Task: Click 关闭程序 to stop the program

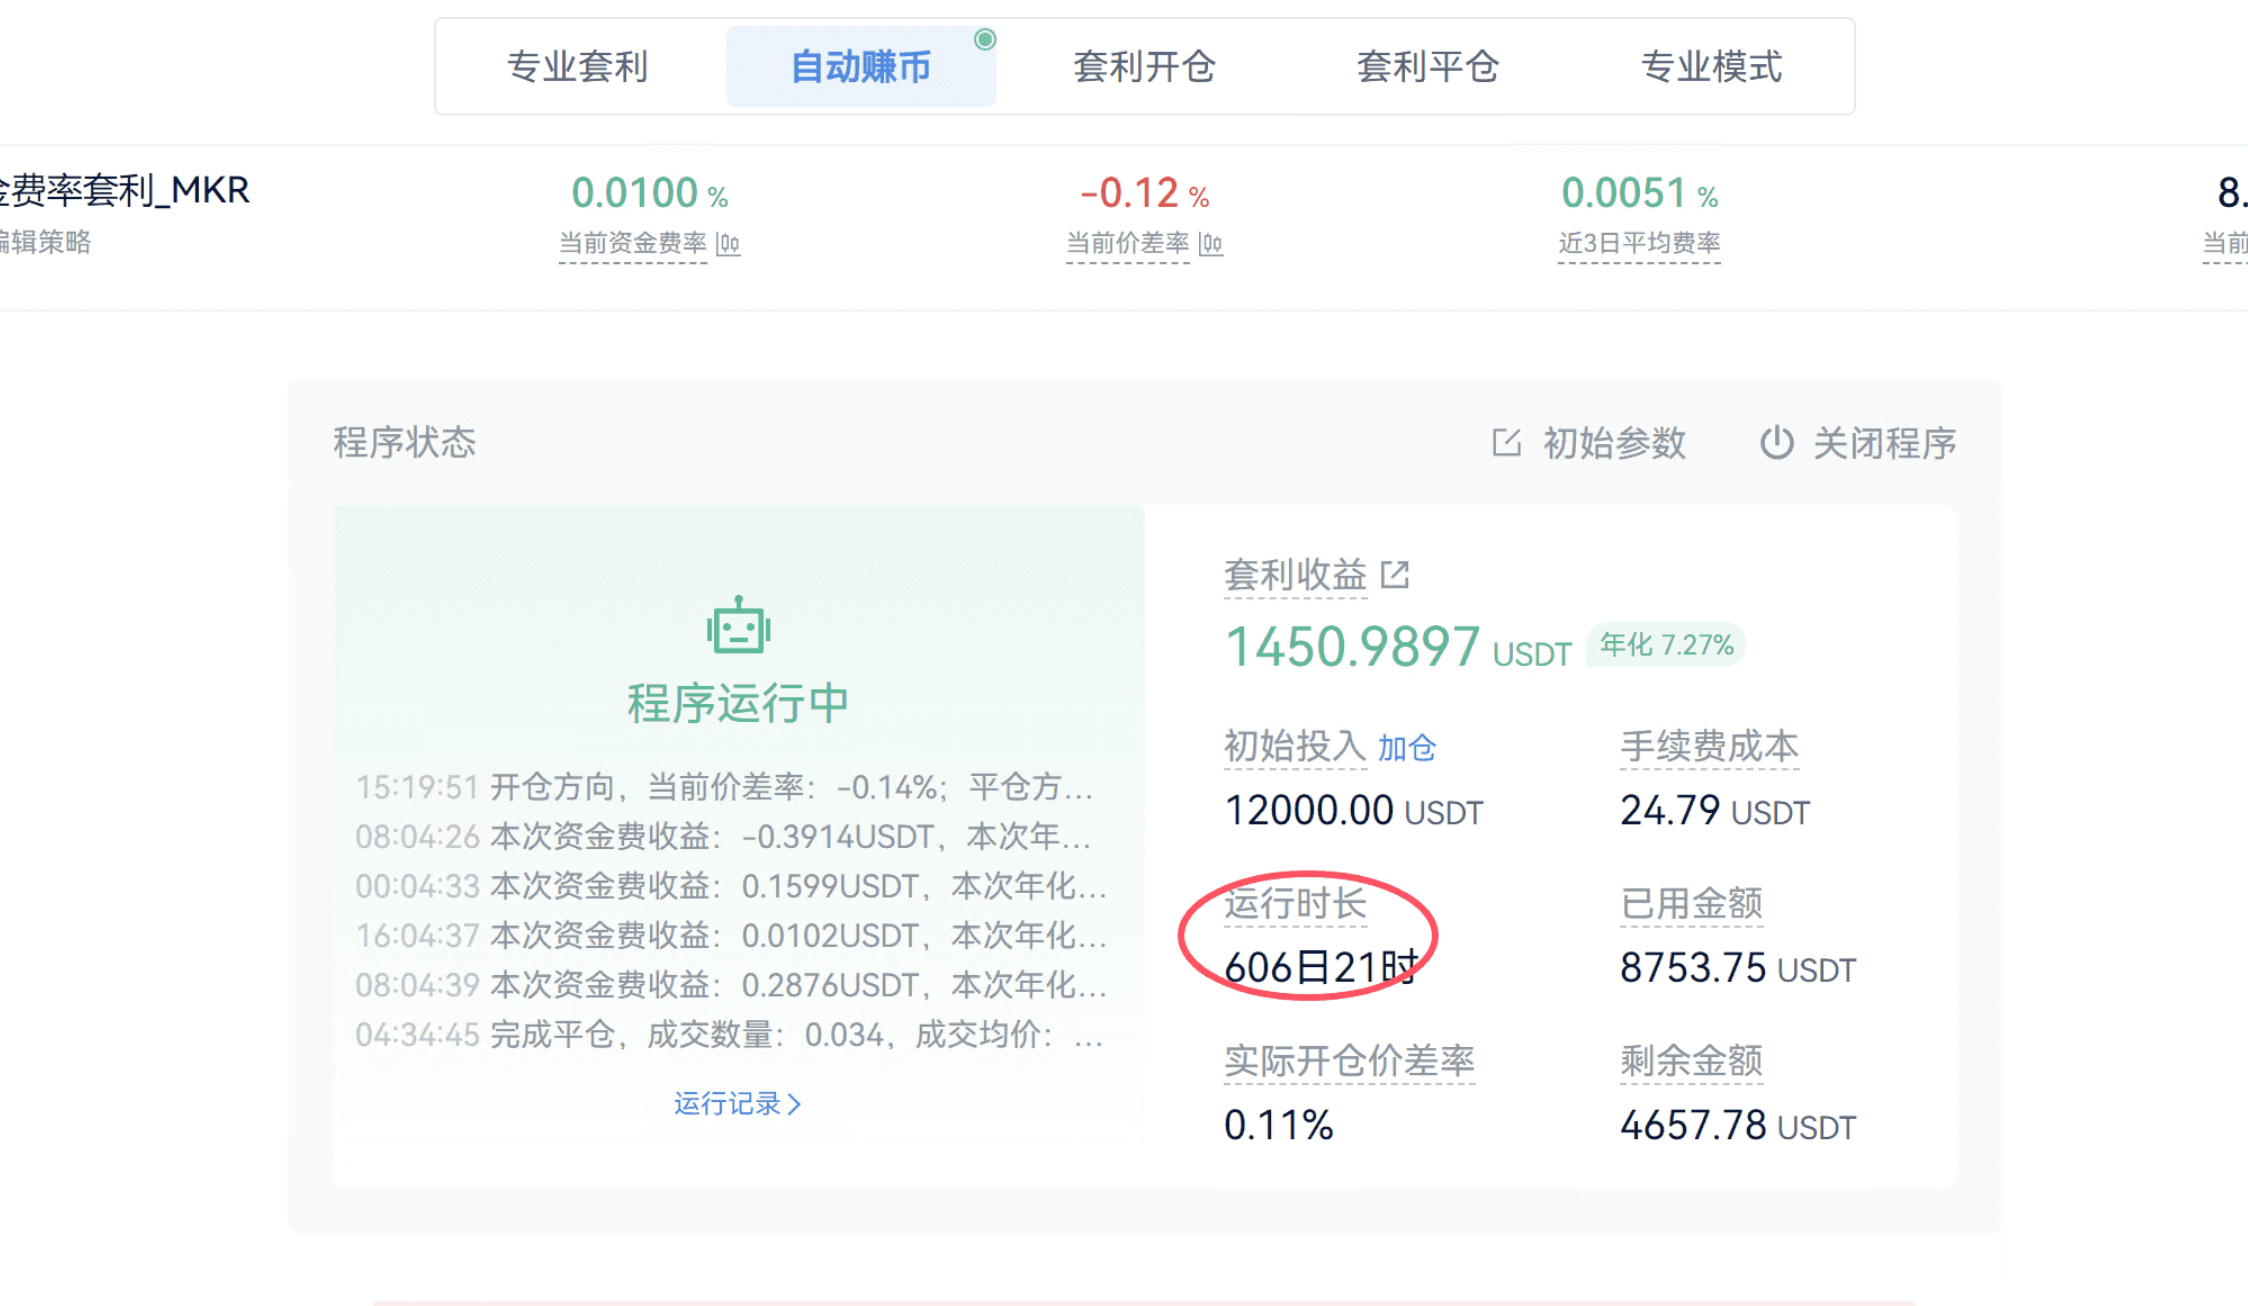Action: coord(1858,443)
